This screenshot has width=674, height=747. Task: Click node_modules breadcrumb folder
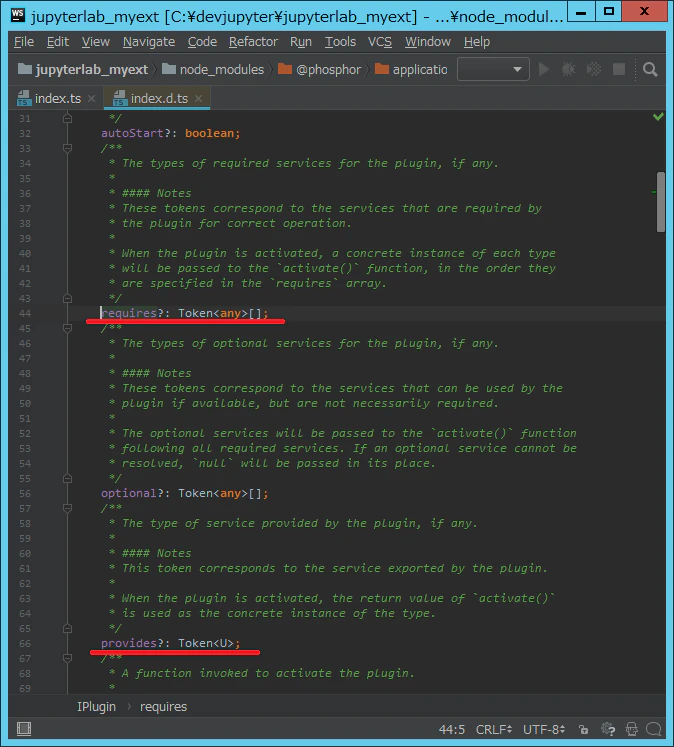click(213, 70)
